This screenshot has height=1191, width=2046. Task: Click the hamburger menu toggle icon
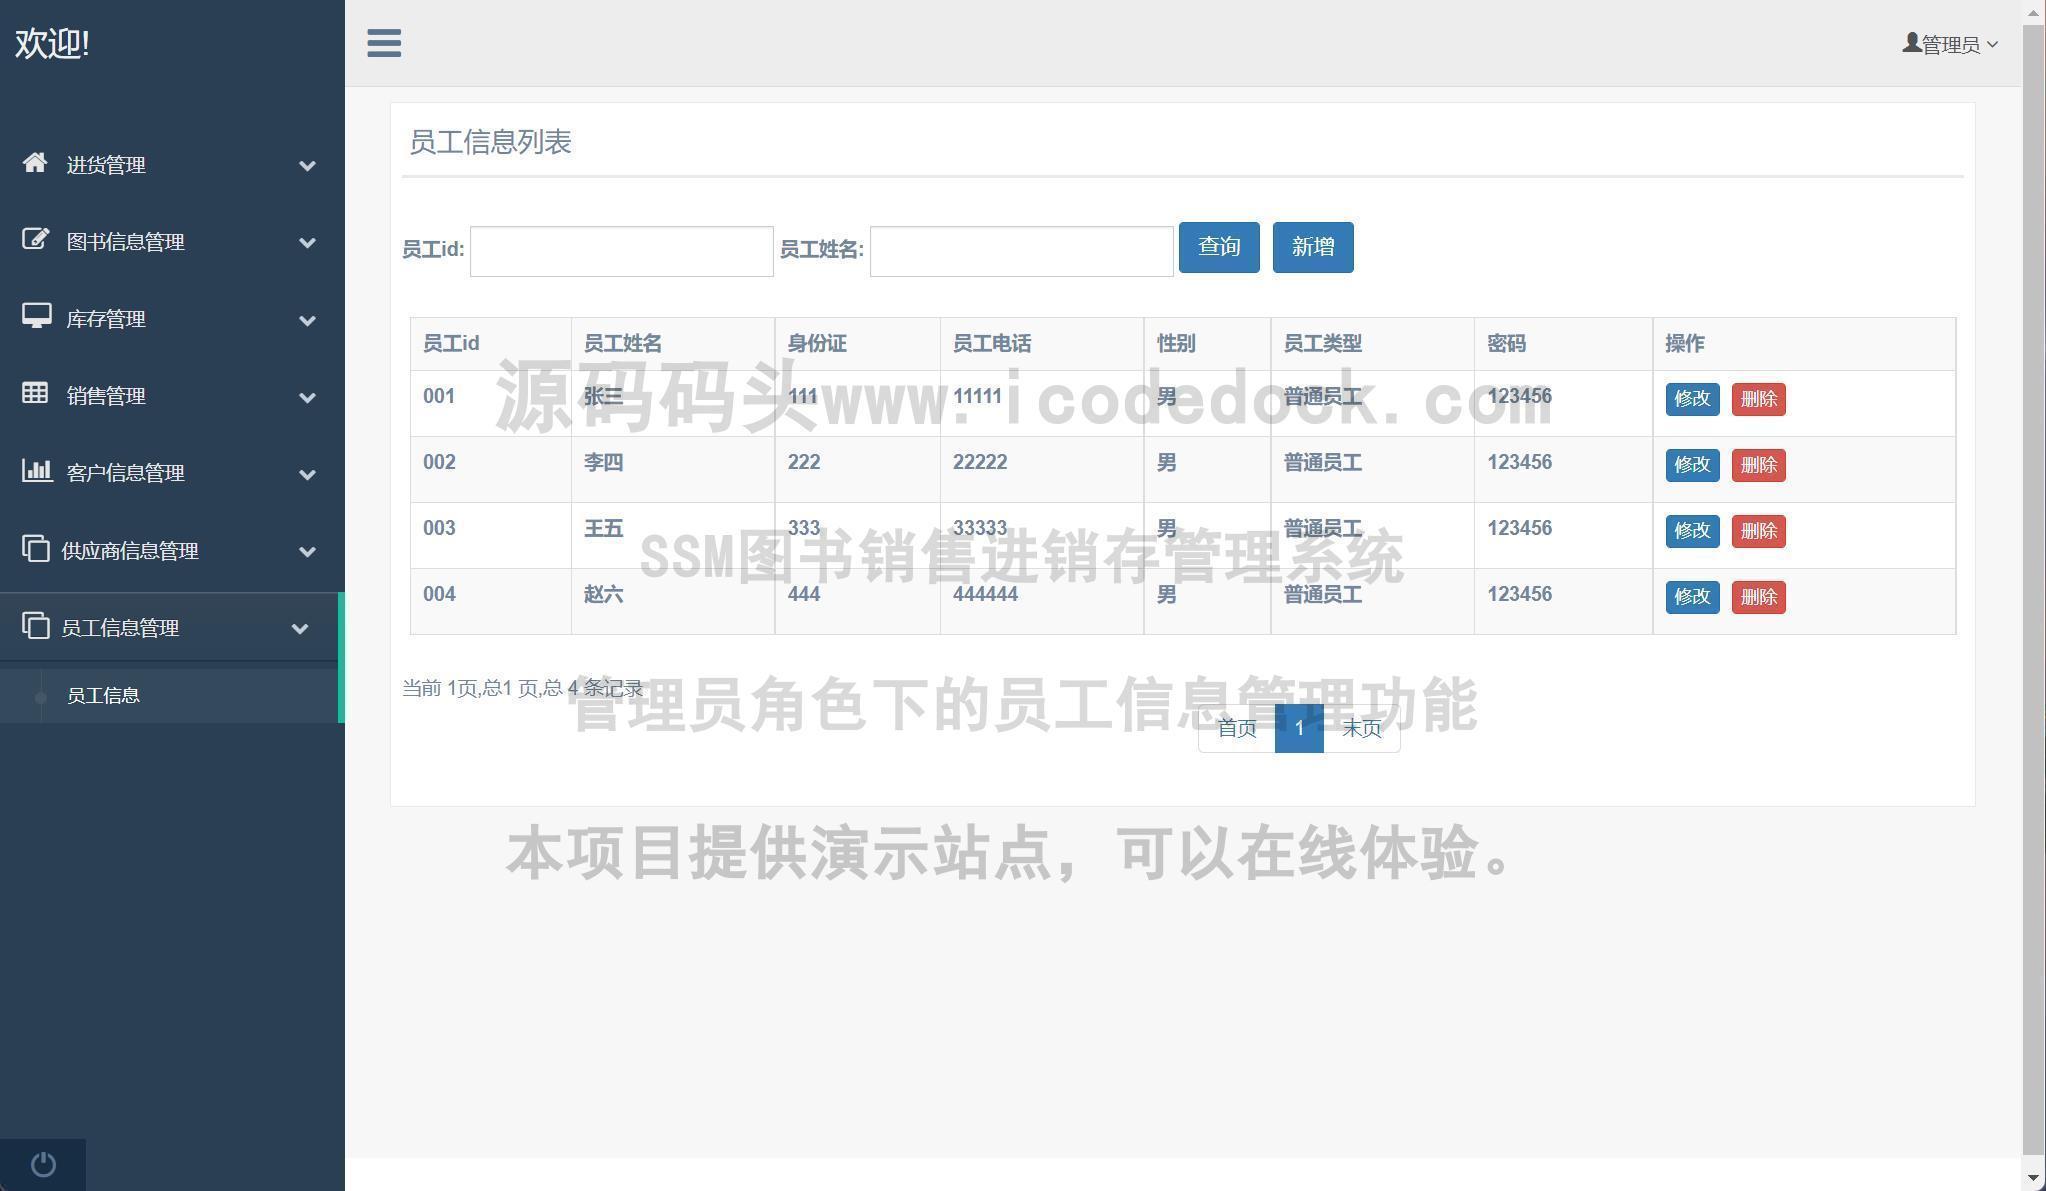click(384, 43)
